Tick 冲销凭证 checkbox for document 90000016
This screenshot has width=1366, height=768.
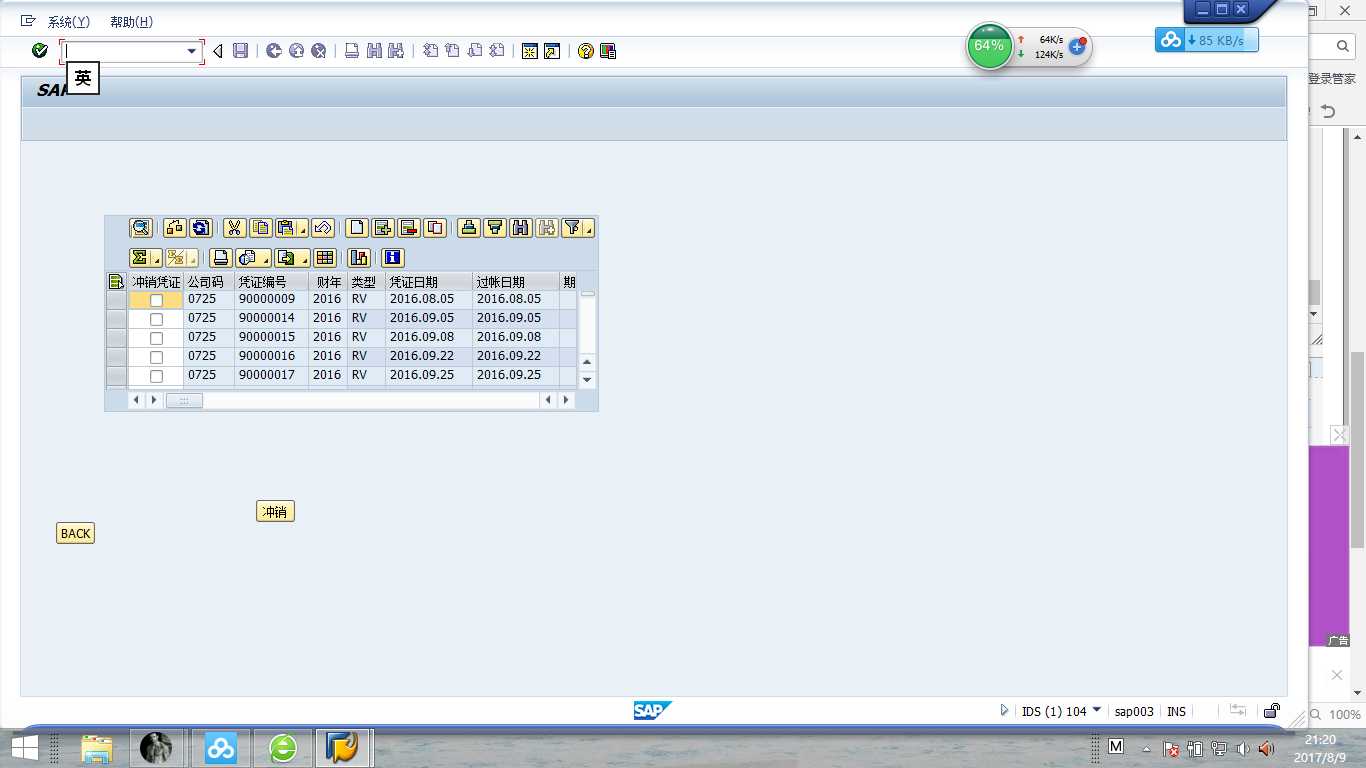[x=156, y=357]
